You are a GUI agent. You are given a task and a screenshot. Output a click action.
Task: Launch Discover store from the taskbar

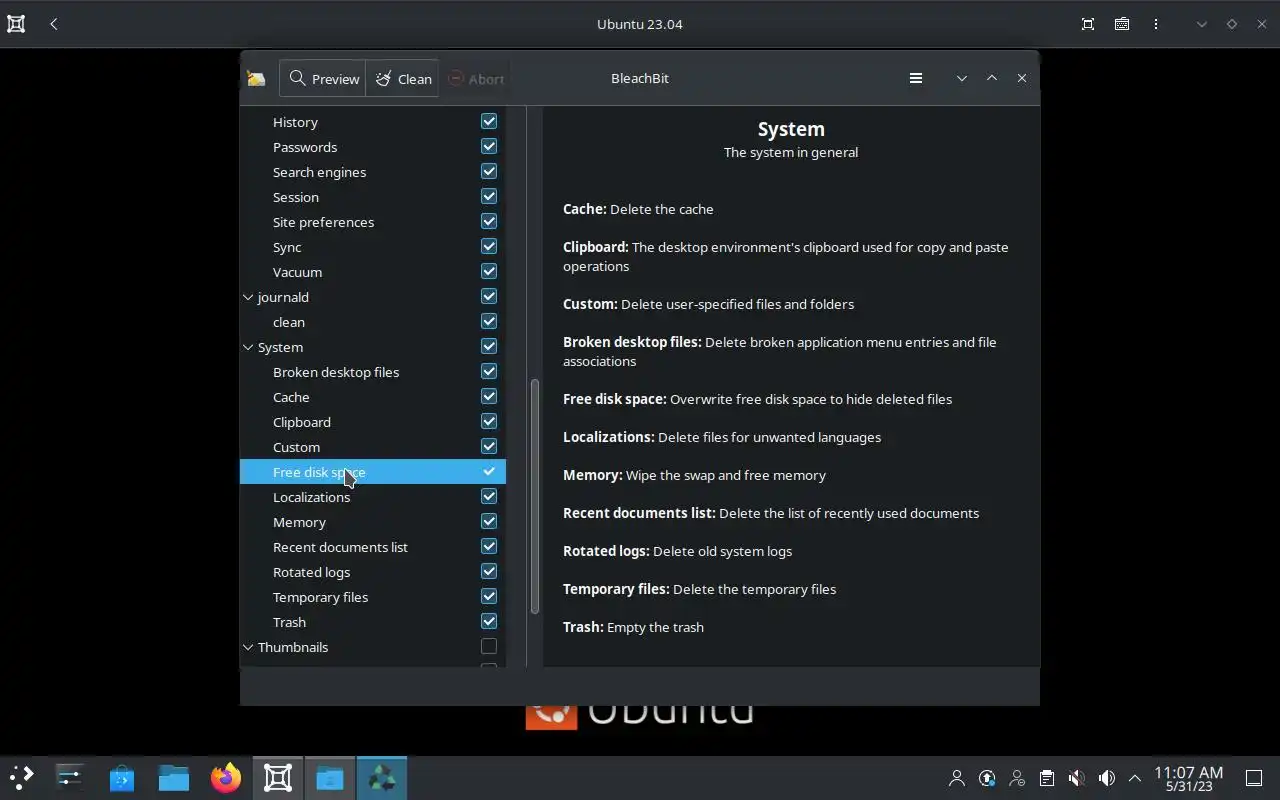[x=122, y=777]
